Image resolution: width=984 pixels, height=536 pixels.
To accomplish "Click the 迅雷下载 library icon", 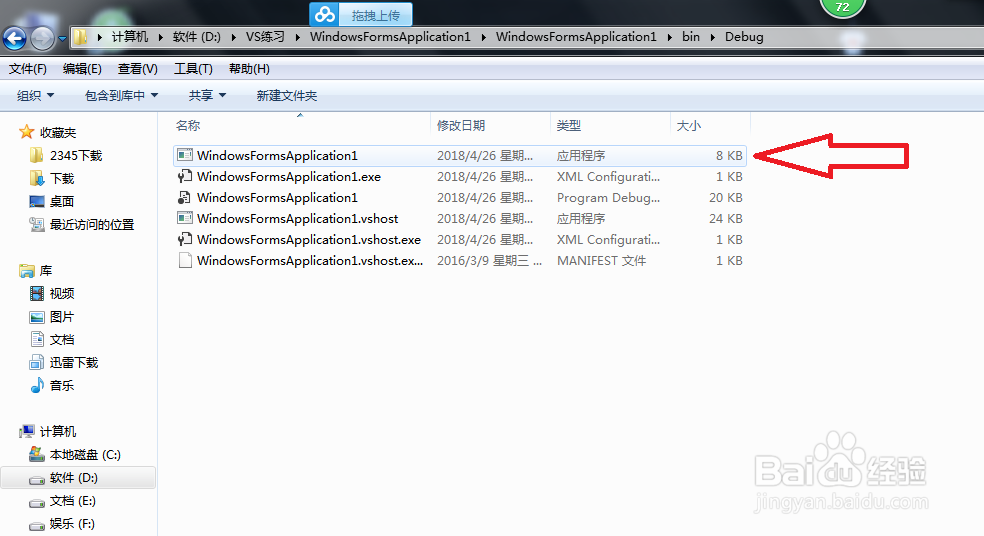I will [x=37, y=362].
